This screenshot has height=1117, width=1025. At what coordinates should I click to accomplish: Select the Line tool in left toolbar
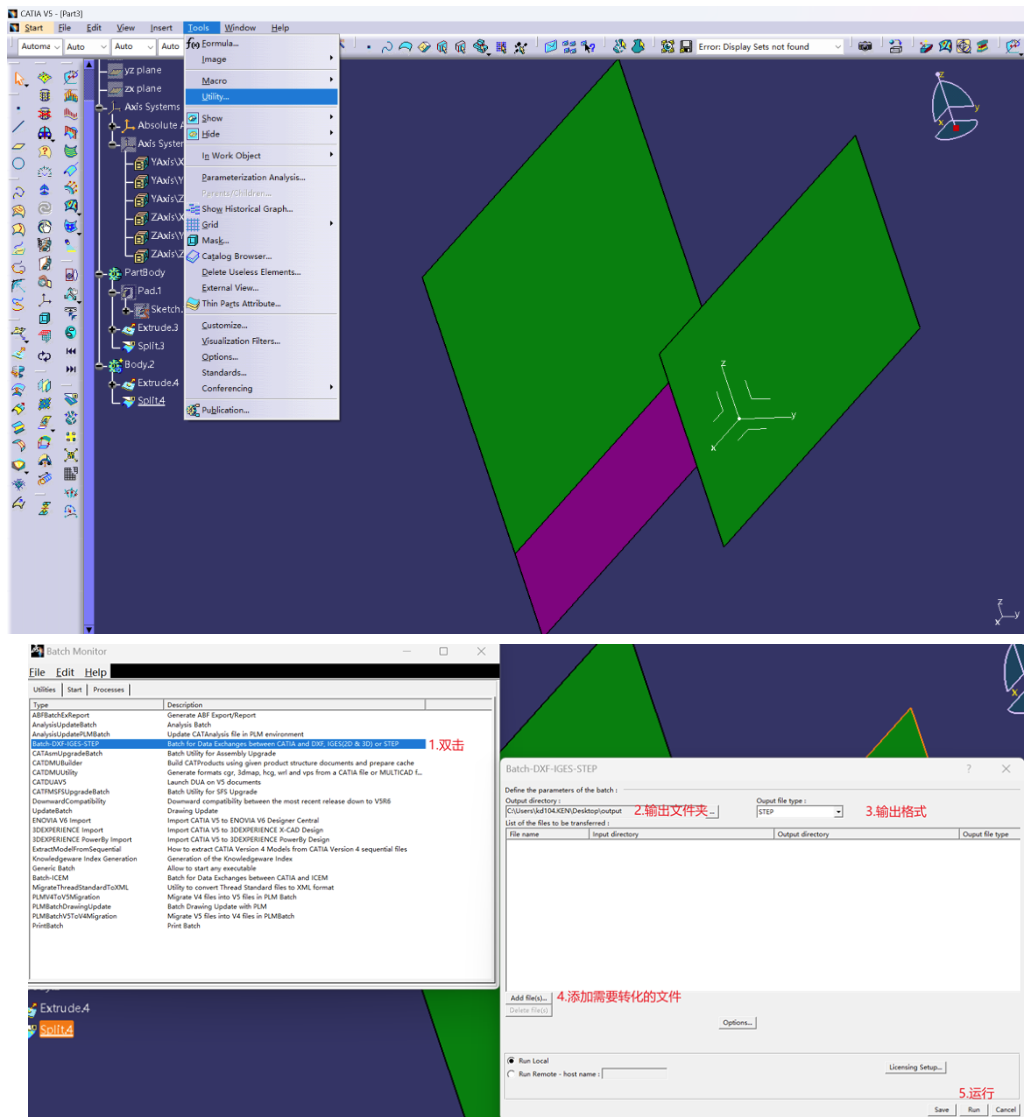tap(19, 128)
